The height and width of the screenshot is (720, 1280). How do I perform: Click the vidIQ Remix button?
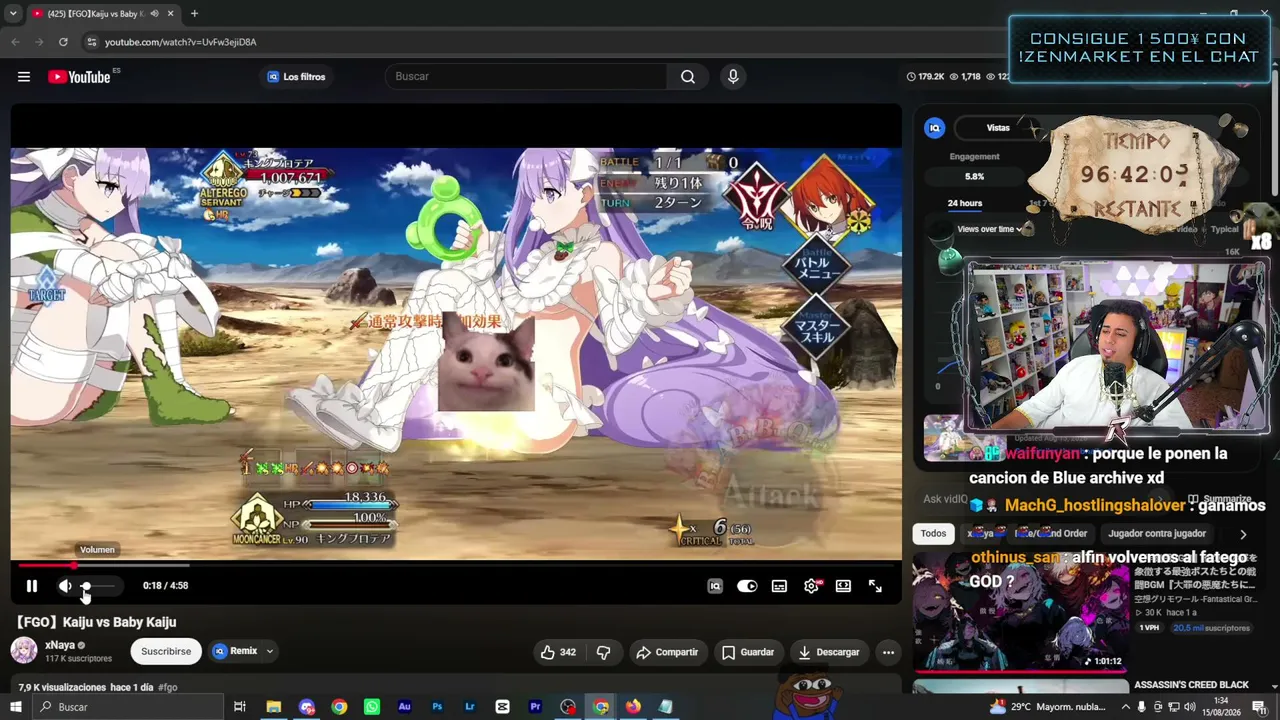(x=235, y=651)
